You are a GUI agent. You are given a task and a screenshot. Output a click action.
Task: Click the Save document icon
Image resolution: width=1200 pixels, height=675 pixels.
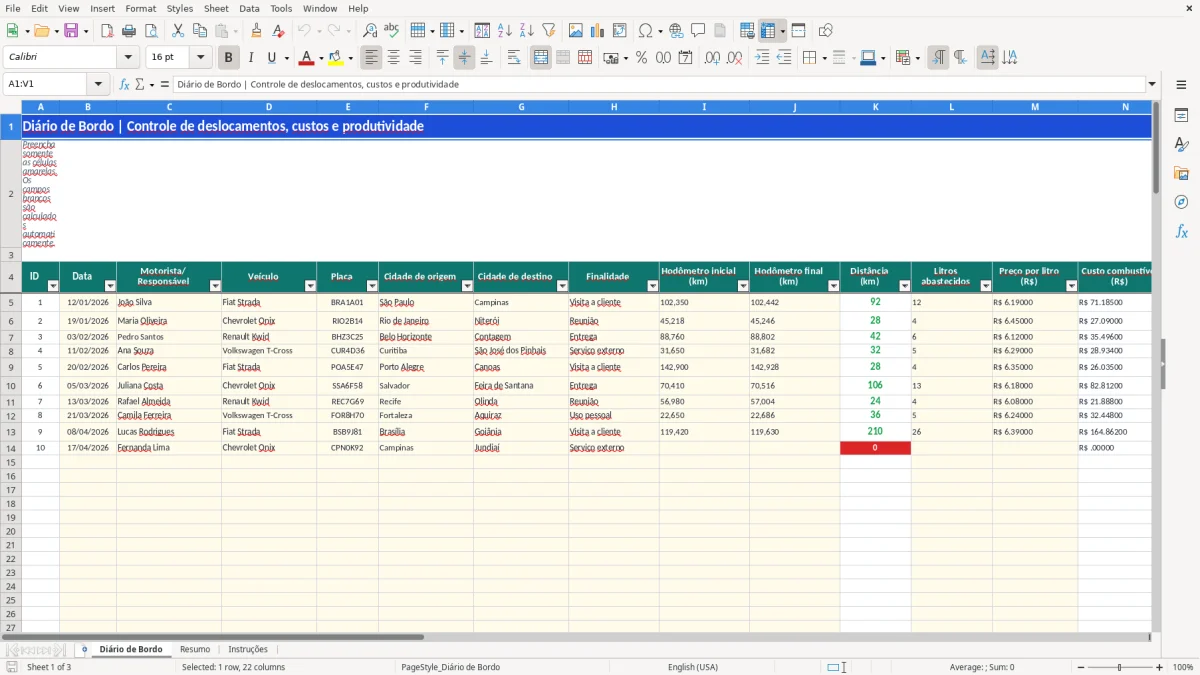pyautogui.click(x=71, y=31)
